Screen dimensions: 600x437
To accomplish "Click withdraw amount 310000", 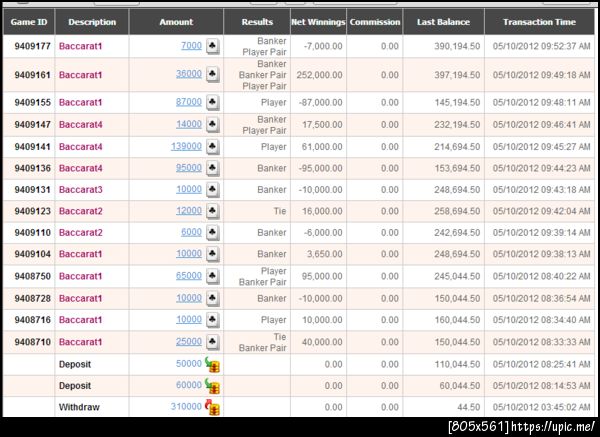I will tap(186, 406).
